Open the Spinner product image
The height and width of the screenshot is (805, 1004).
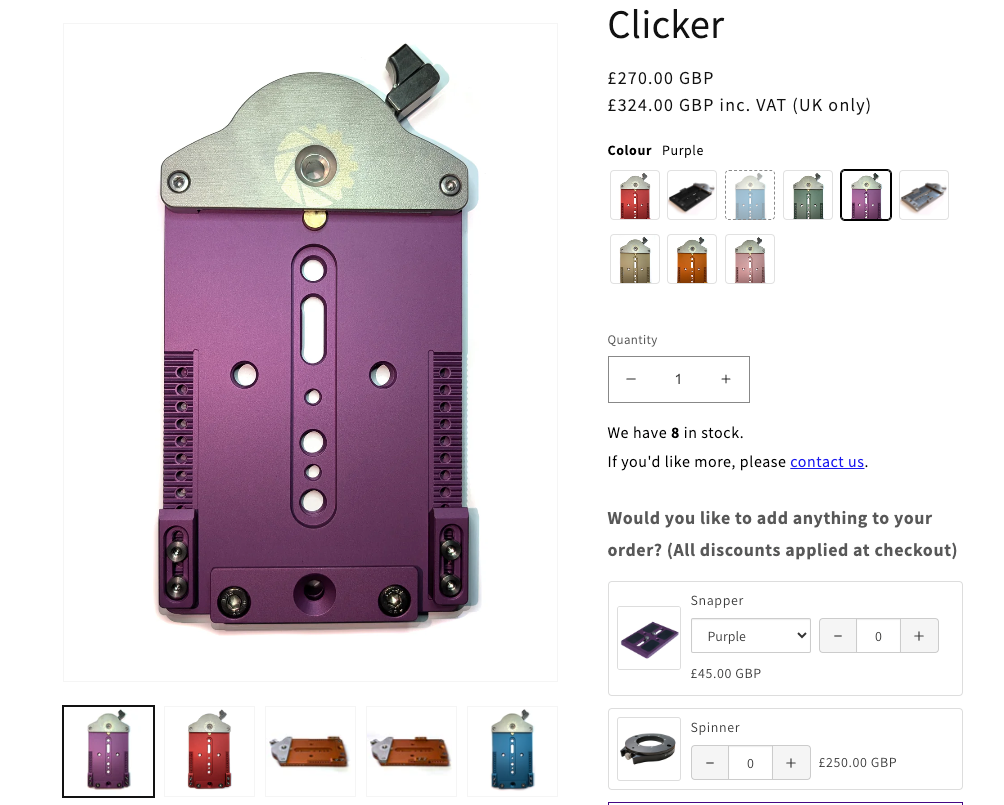(x=649, y=749)
